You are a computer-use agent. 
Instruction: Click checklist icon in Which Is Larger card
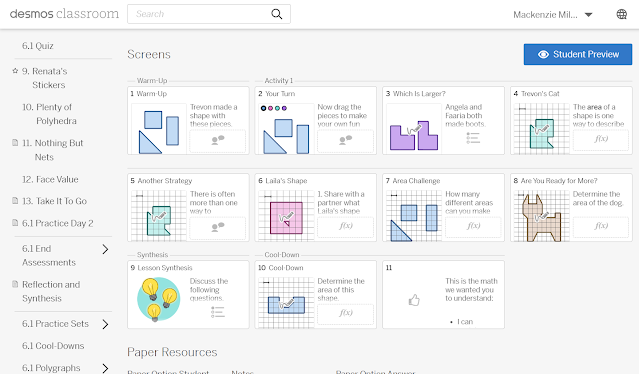point(473,139)
